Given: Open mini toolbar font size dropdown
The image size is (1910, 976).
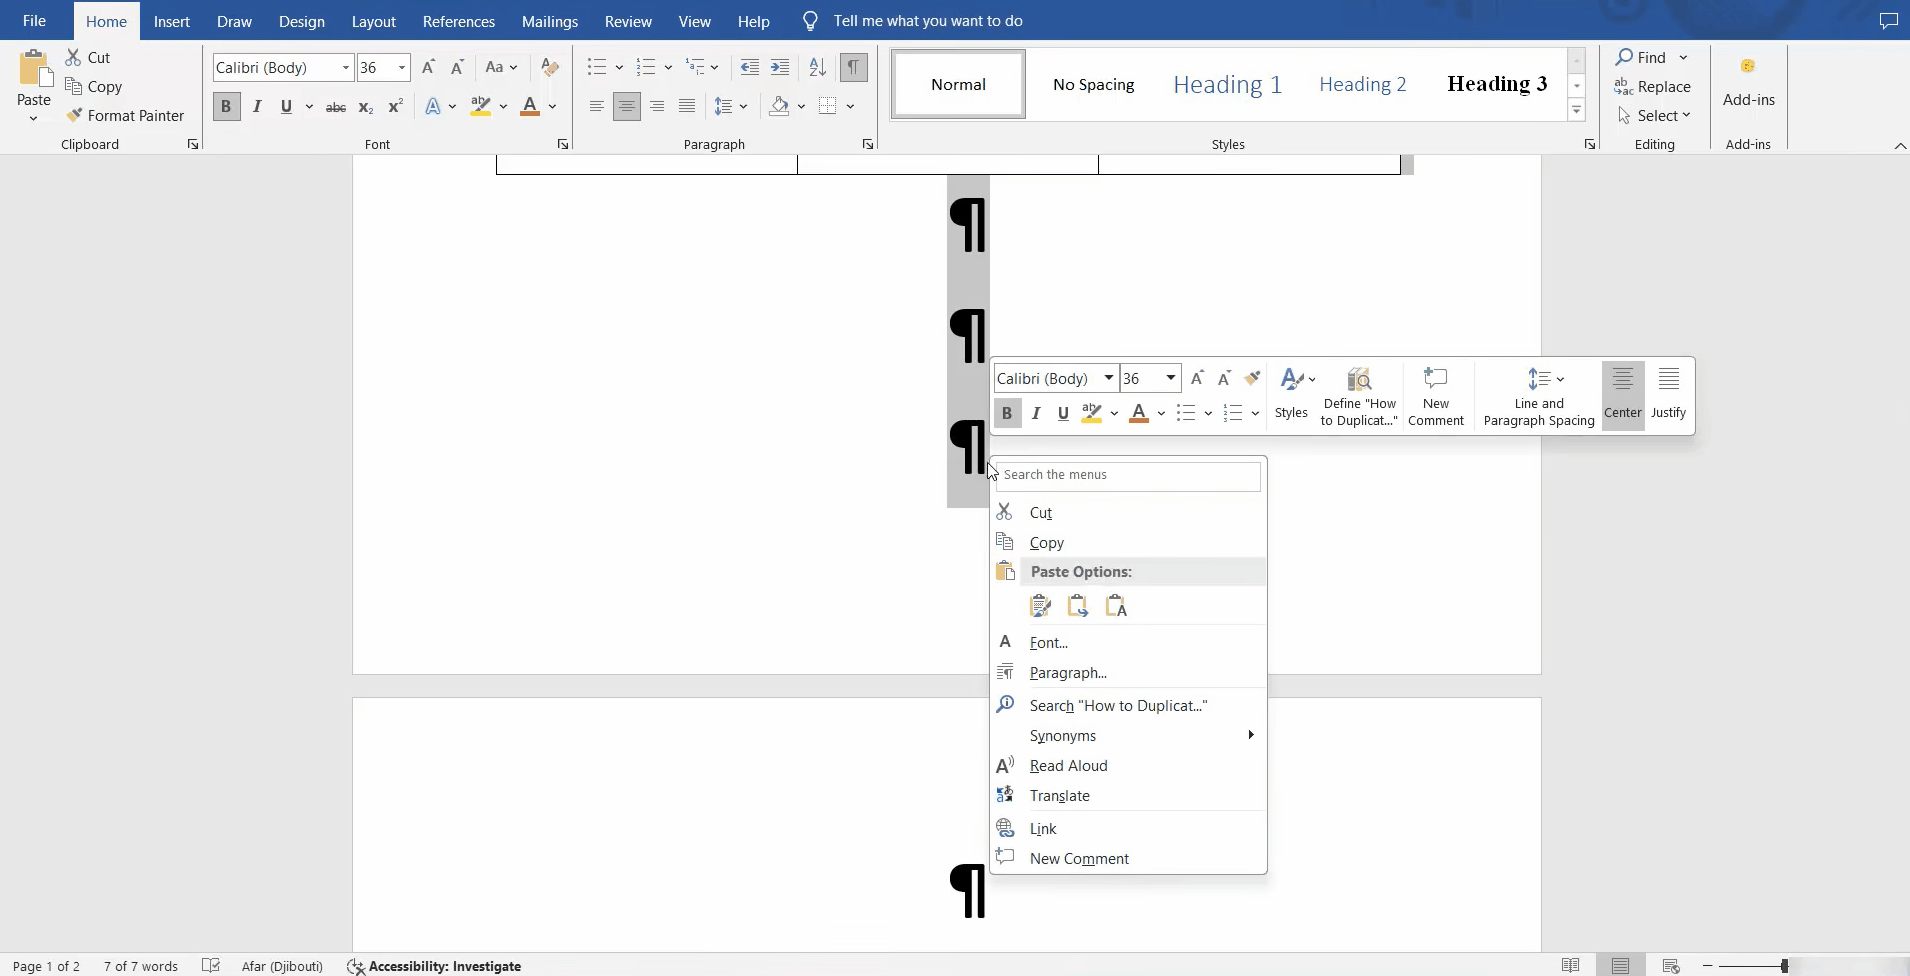Looking at the screenshot, I should click(1170, 378).
